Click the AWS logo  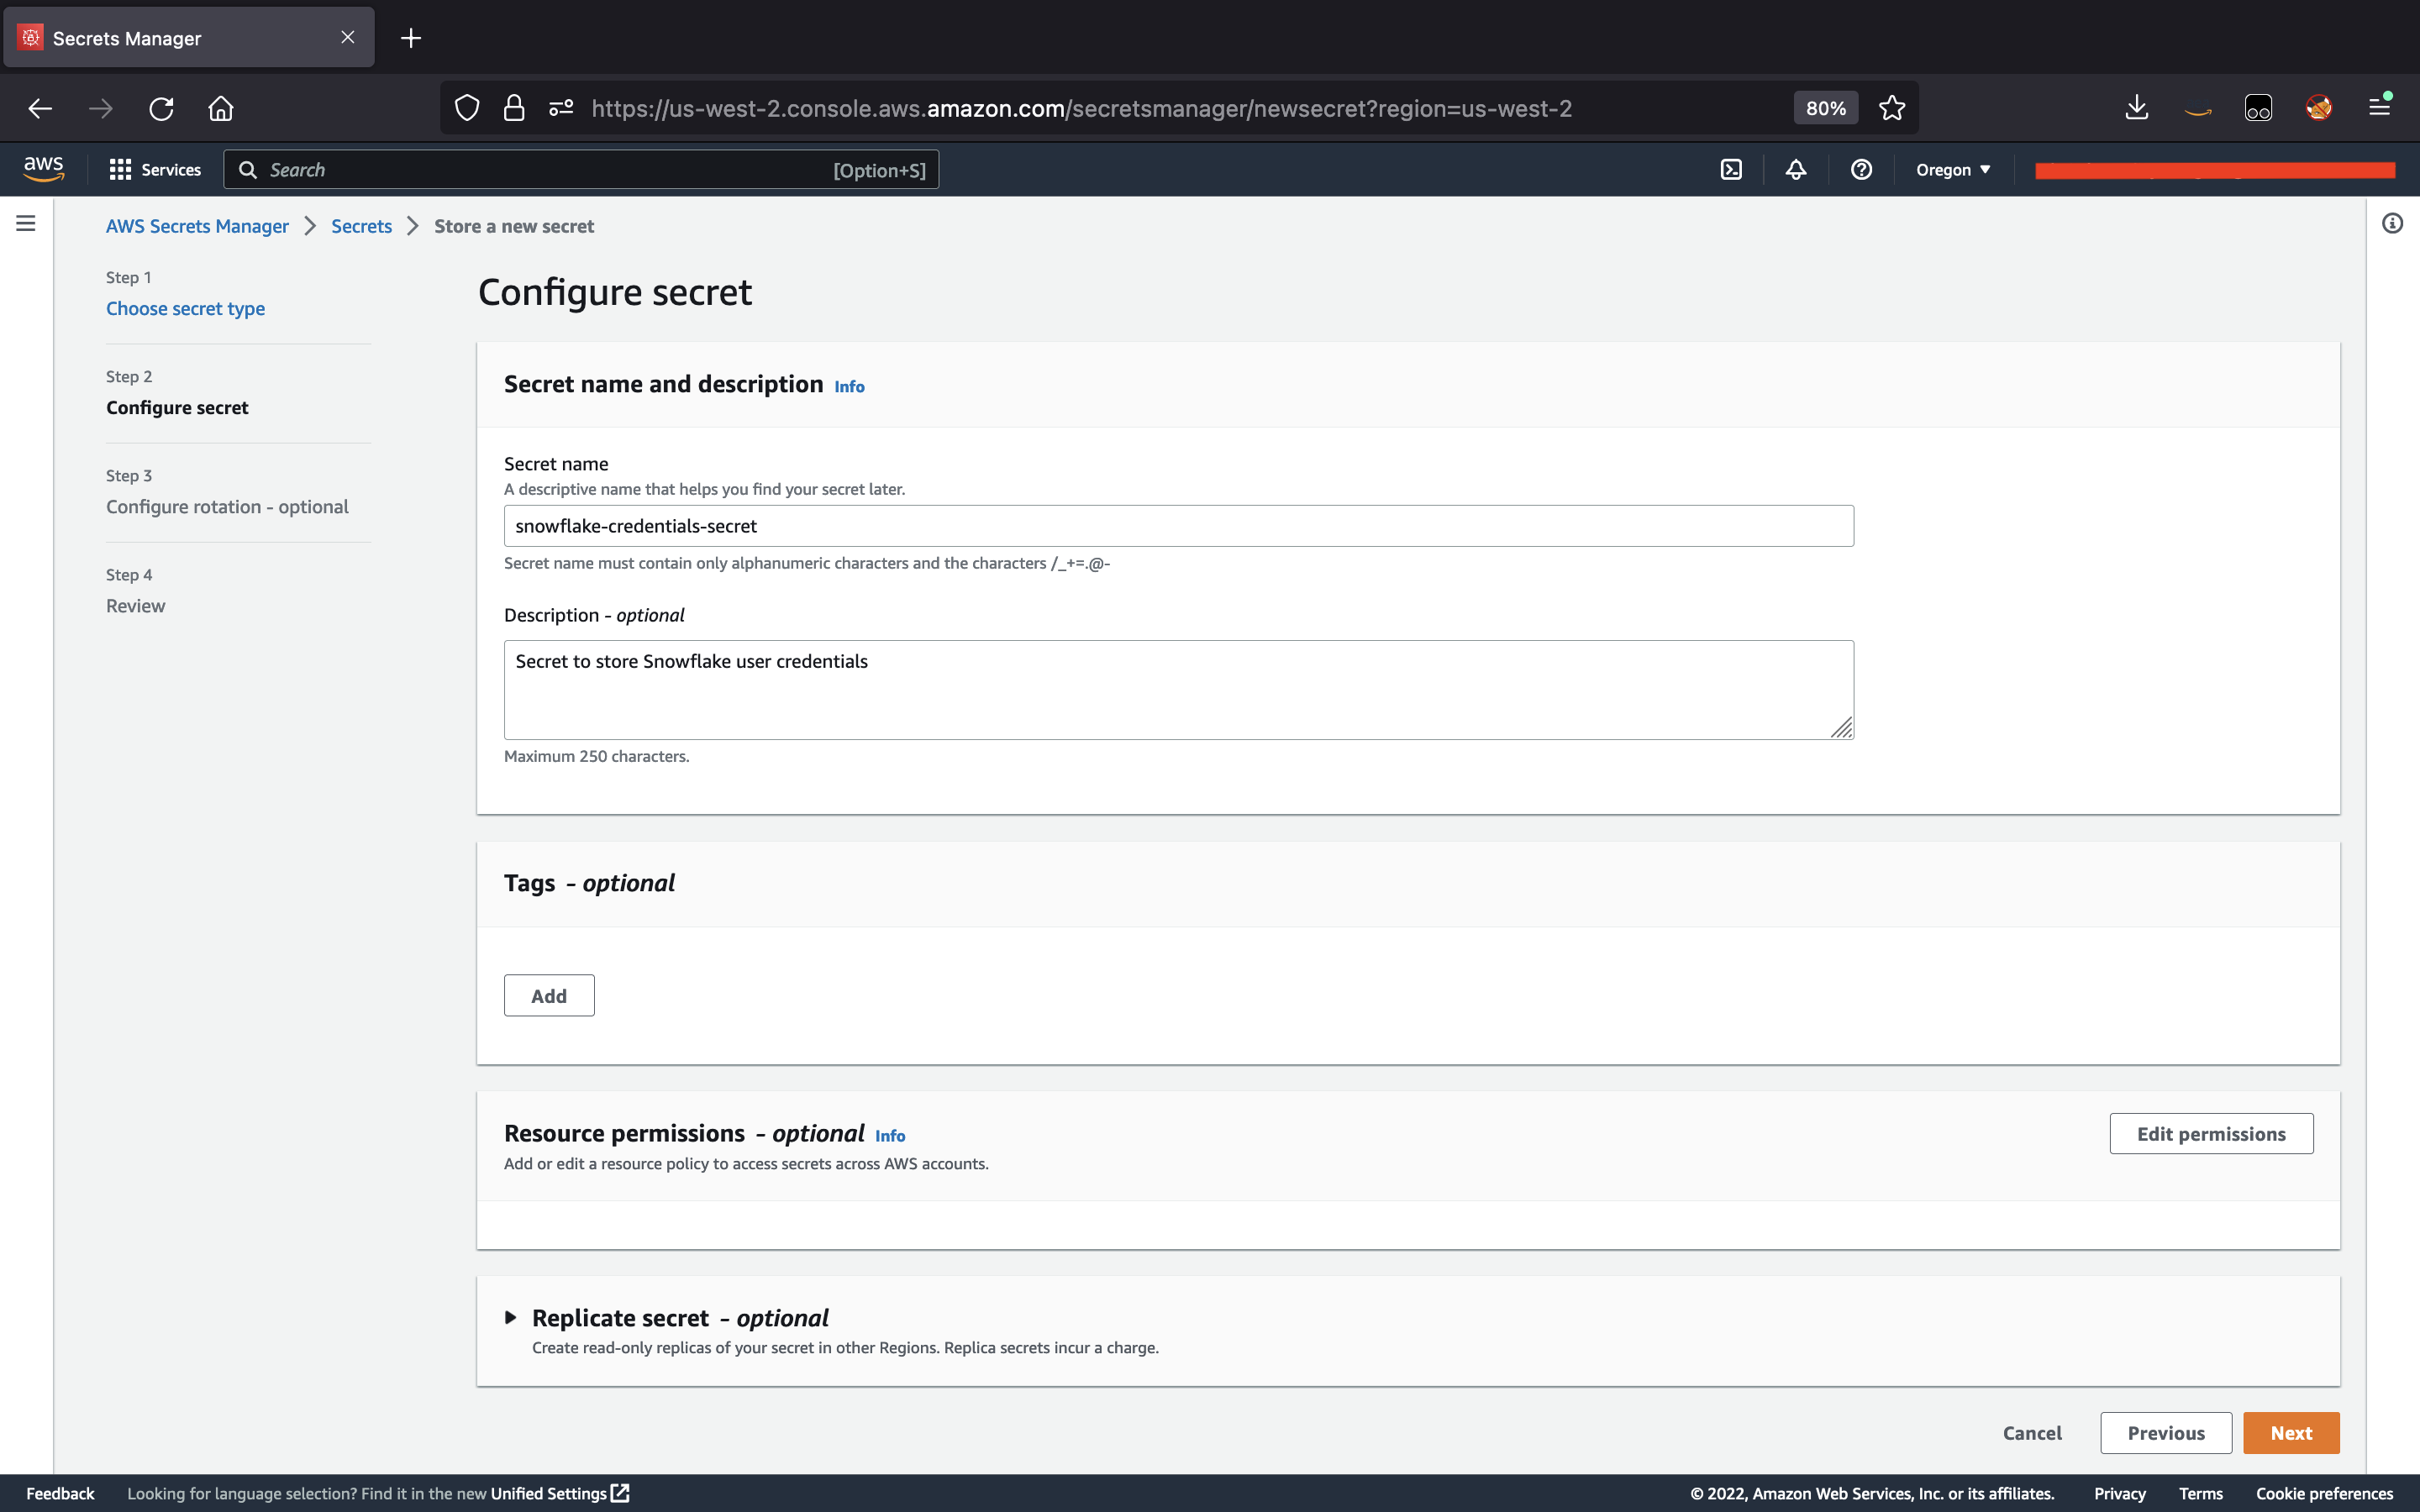coord(43,169)
